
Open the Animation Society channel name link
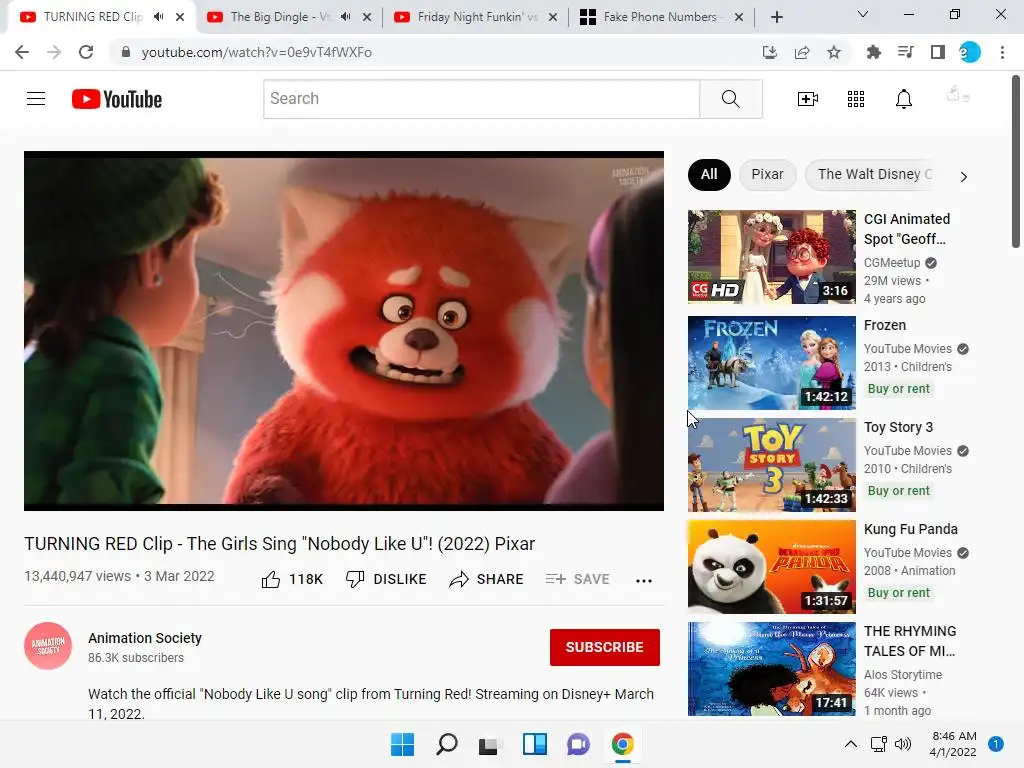pyautogui.click(x=145, y=638)
